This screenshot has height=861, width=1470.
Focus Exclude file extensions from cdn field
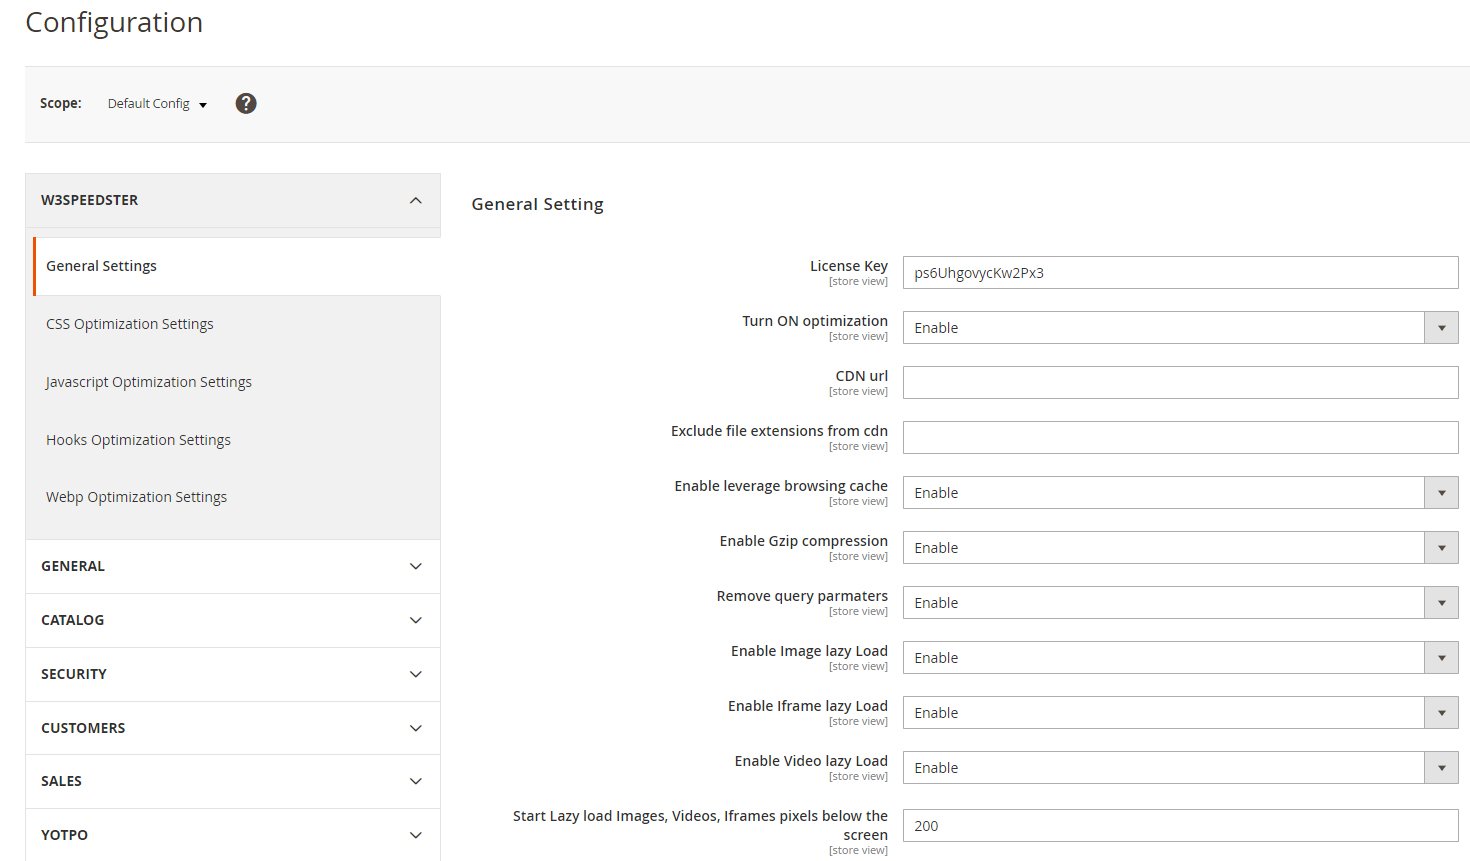click(1180, 438)
